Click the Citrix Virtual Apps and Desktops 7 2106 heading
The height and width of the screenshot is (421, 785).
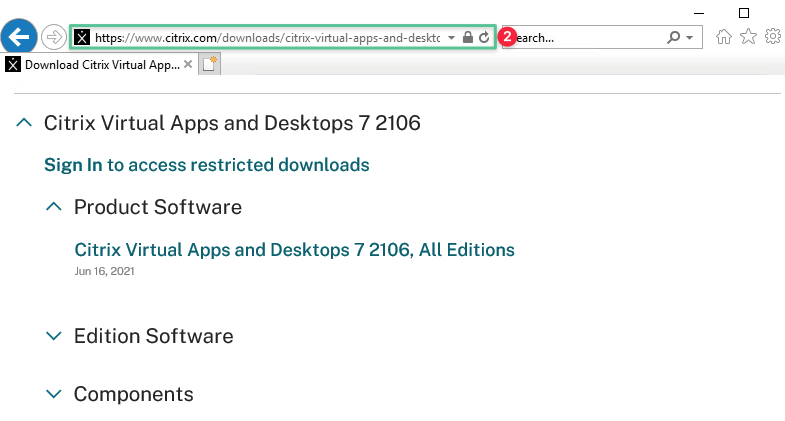click(232, 123)
